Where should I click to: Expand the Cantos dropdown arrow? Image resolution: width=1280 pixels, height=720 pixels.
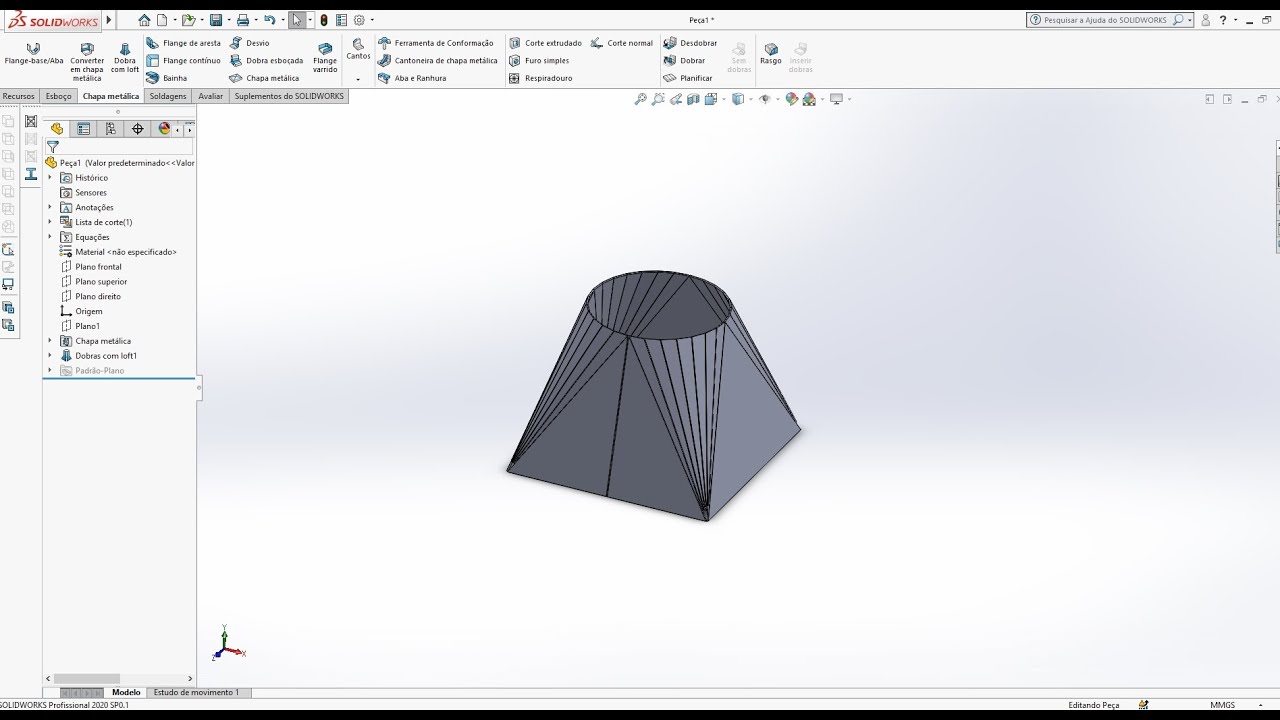click(358, 78)
